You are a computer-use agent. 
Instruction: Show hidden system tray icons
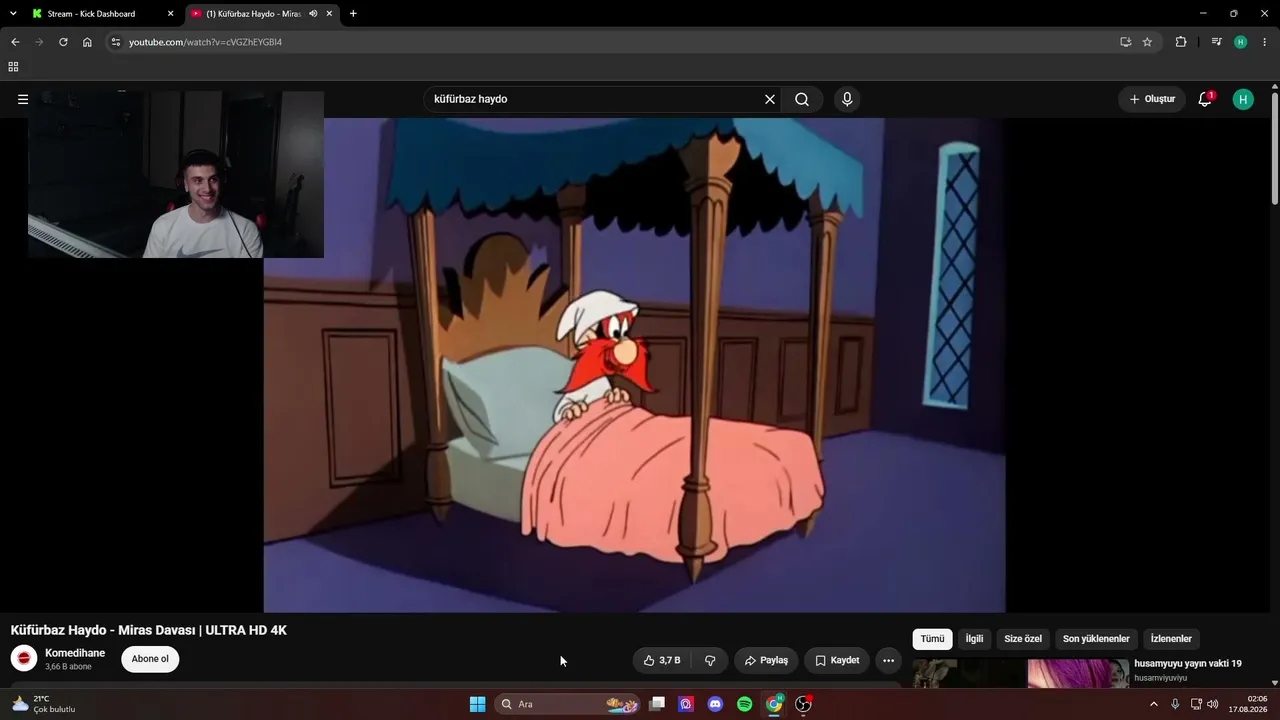click(x=1153, y=704)
